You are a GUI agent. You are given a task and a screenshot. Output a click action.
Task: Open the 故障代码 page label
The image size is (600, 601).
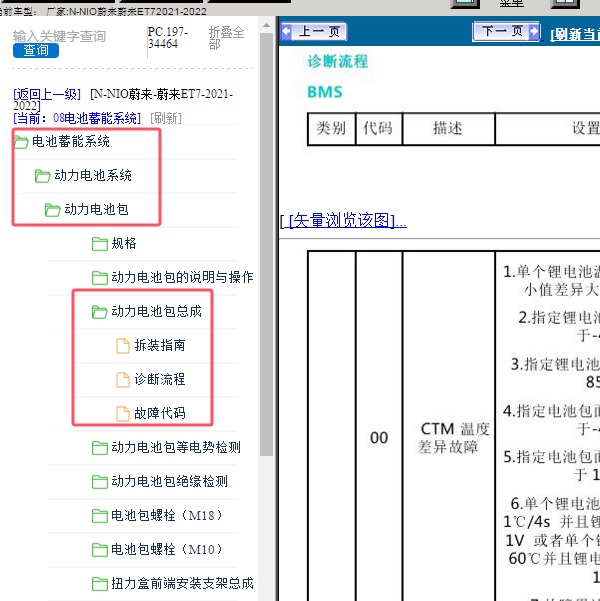[x=160, y=413]
